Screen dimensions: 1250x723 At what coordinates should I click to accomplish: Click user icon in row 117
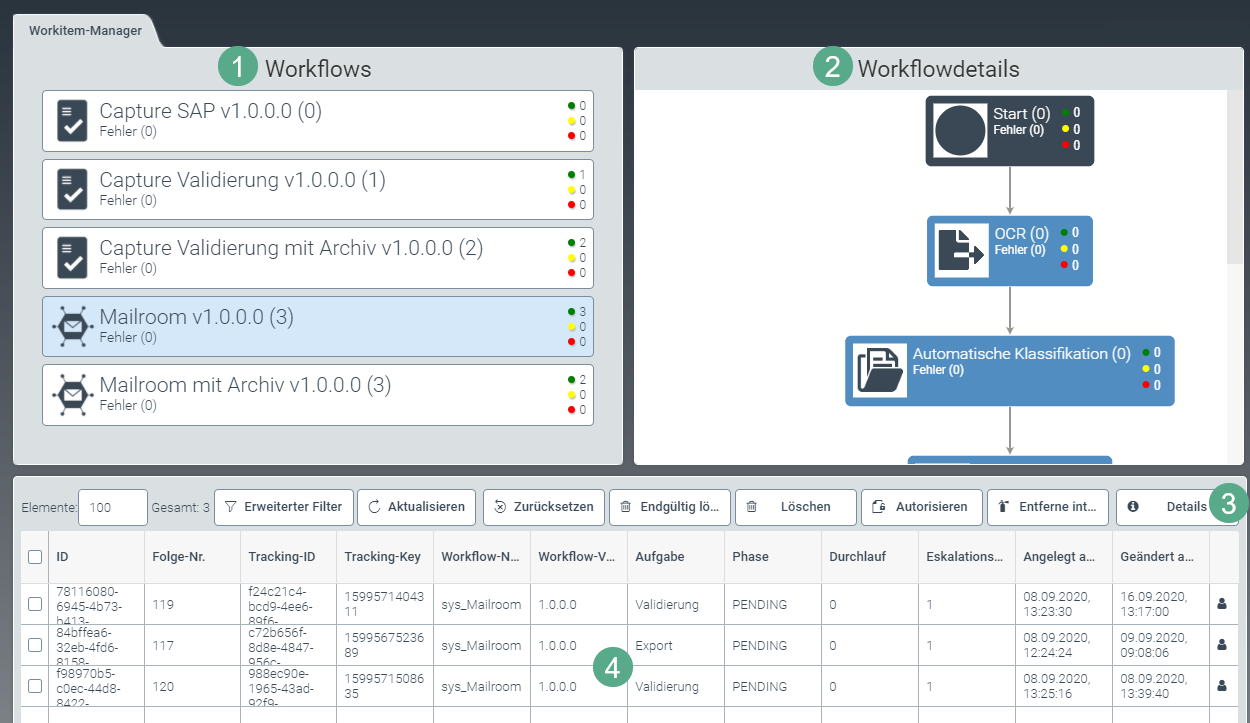pyautogui.click(x=1222, y=645)
